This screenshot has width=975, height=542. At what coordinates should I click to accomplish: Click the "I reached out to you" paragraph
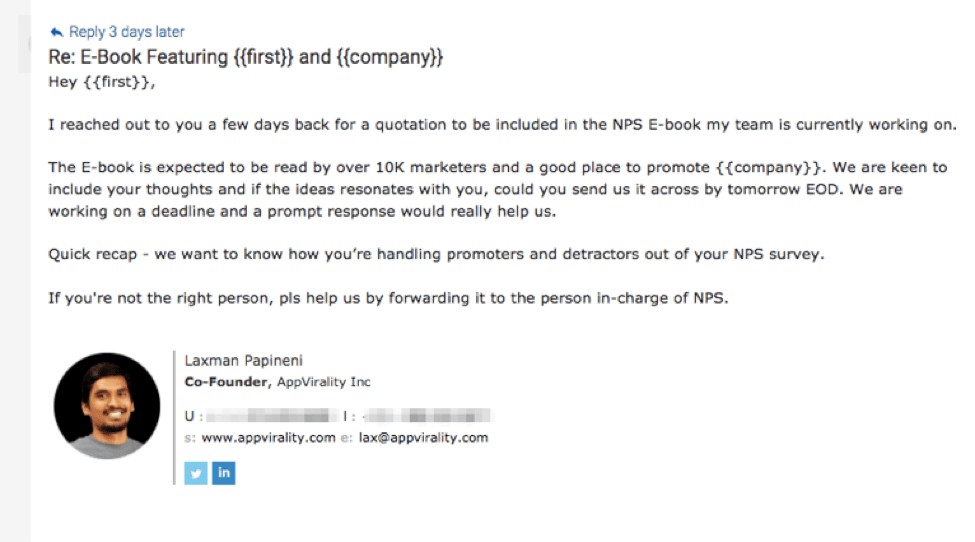click(502, 124)
